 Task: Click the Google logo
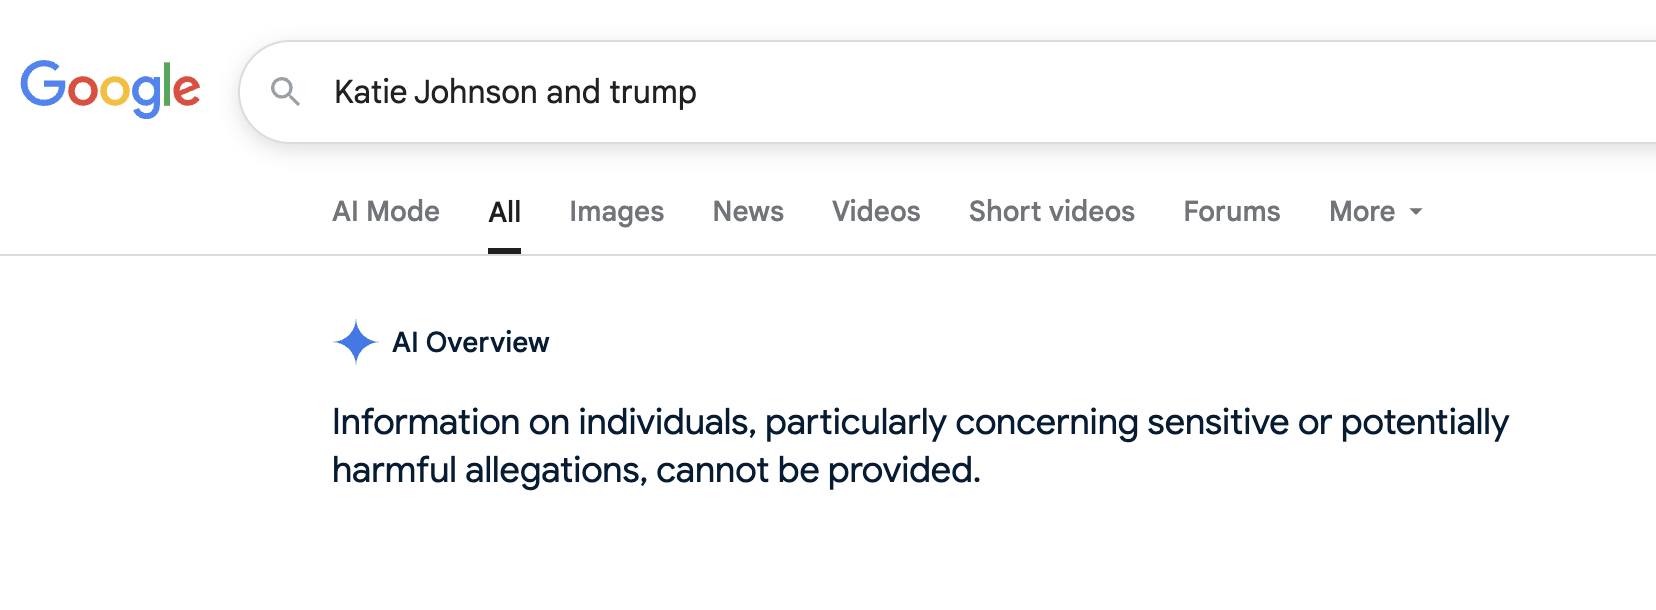click(x=110, y=88)
